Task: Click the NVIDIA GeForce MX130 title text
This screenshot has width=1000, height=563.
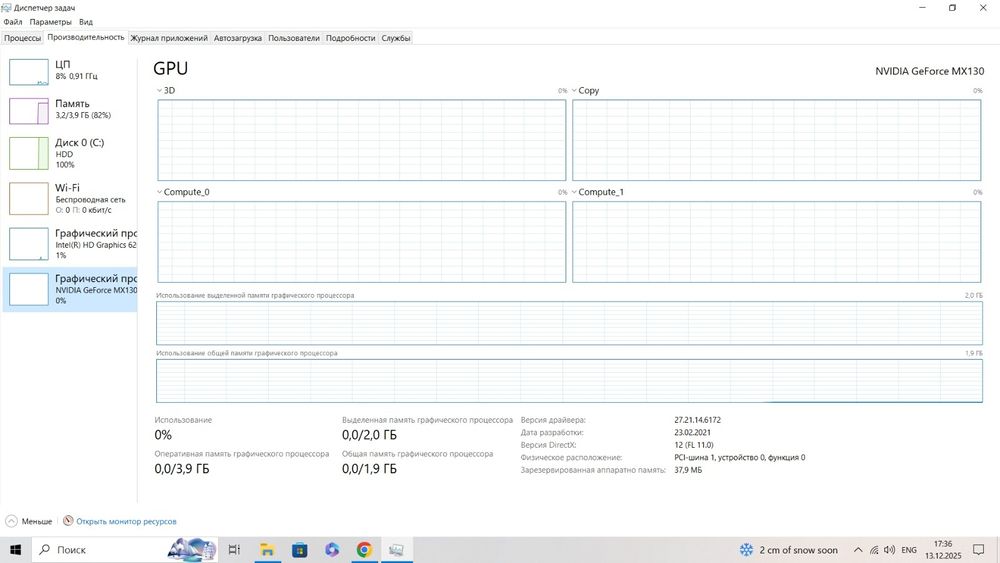Action: point(929,71)
